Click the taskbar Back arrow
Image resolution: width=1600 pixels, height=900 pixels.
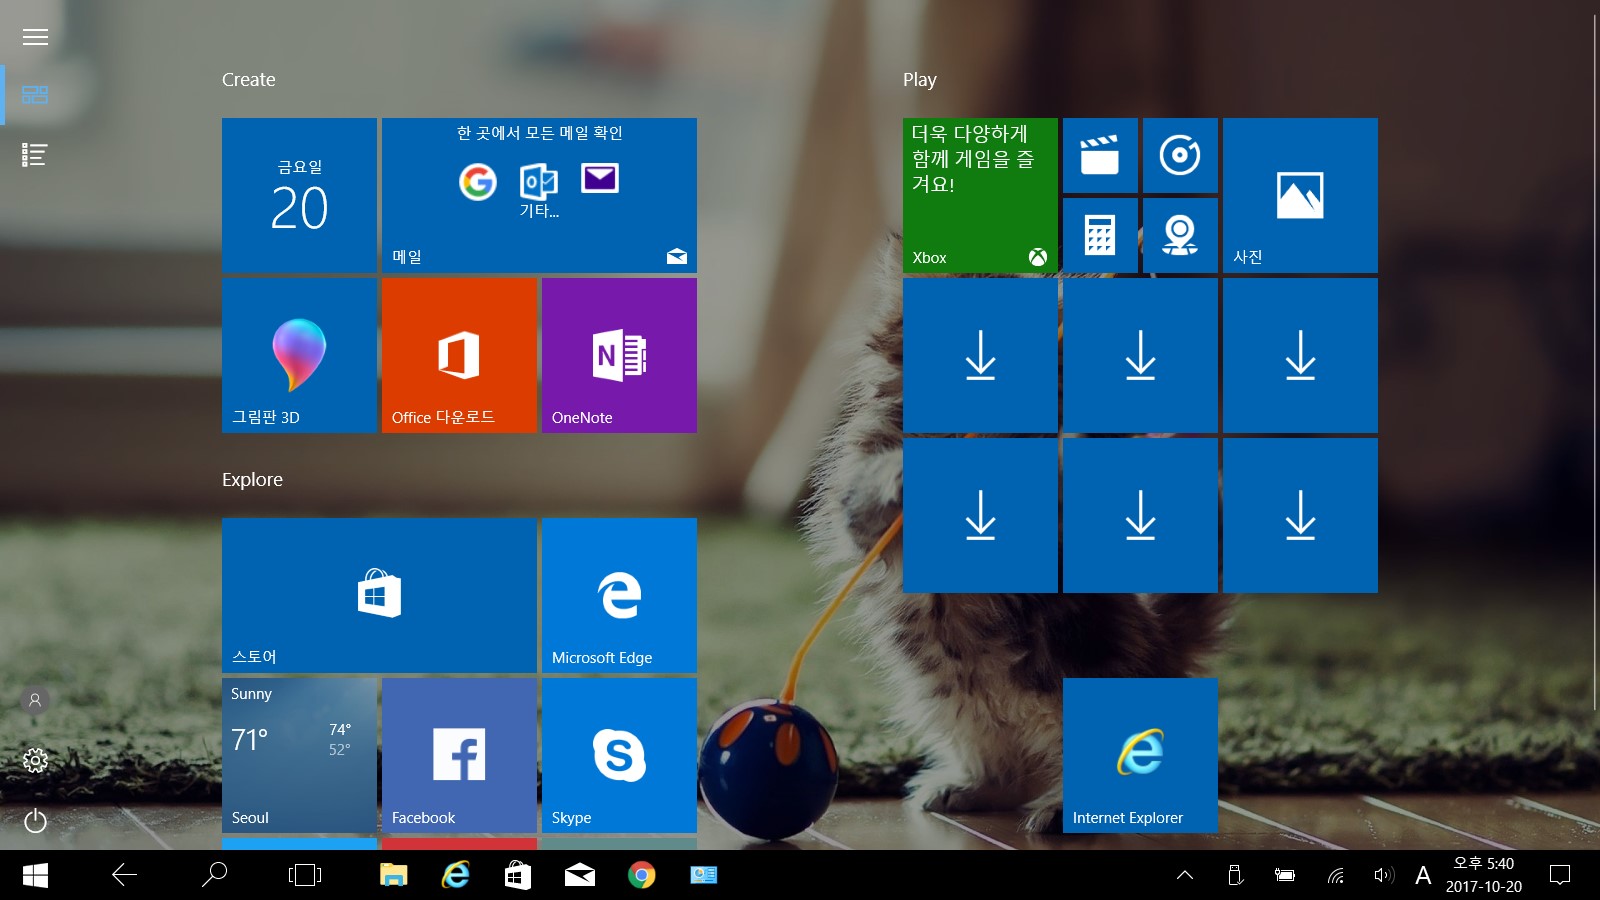(x=124, y=875)
